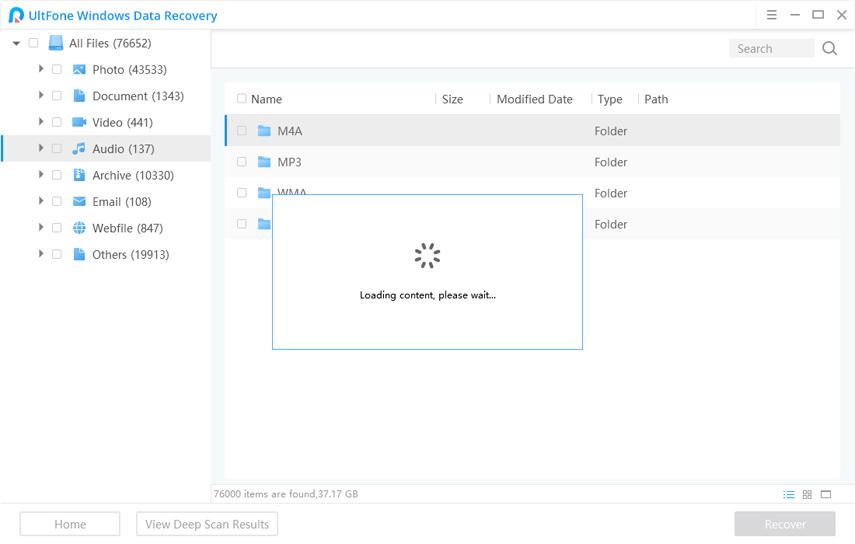The height and width of the screenshot is (544, 855).
Task: Check the M4A folder row checkbox
Action: point(242,131)
